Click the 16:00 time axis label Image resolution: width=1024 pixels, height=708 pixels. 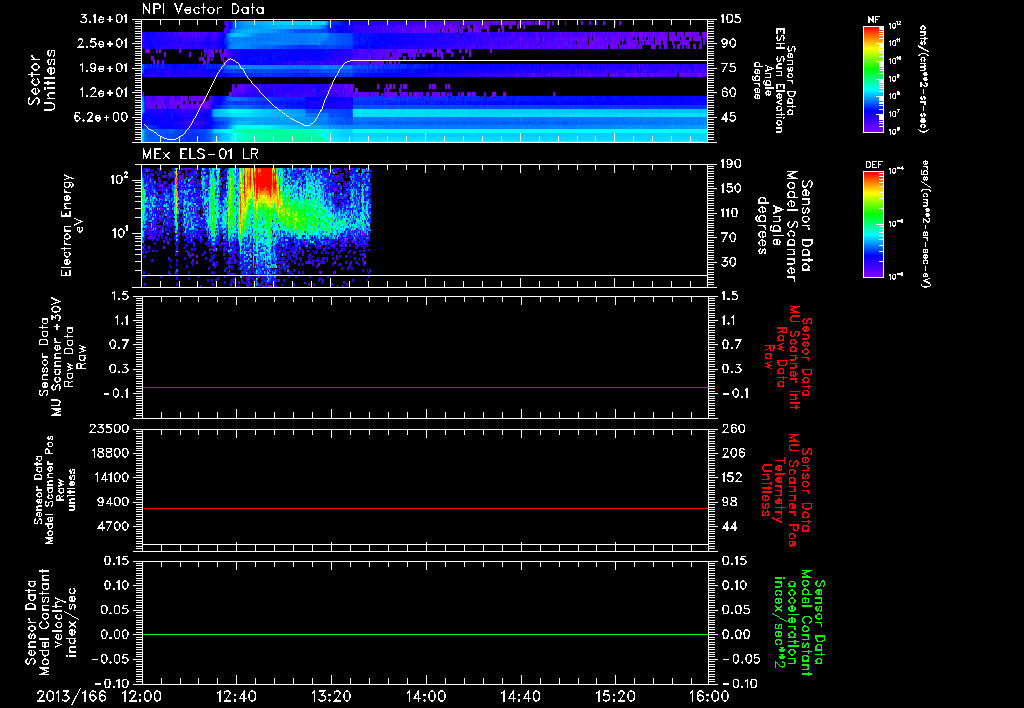click(709, 696)
